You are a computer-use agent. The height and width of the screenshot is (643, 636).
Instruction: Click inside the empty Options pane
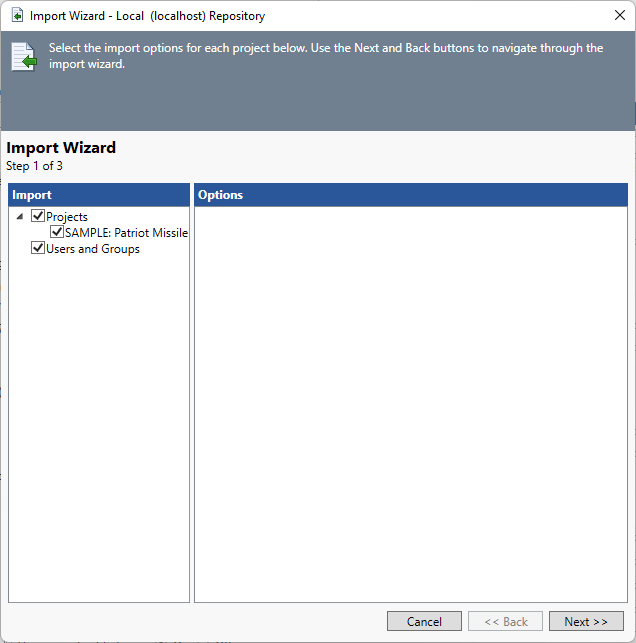(410, 400)
